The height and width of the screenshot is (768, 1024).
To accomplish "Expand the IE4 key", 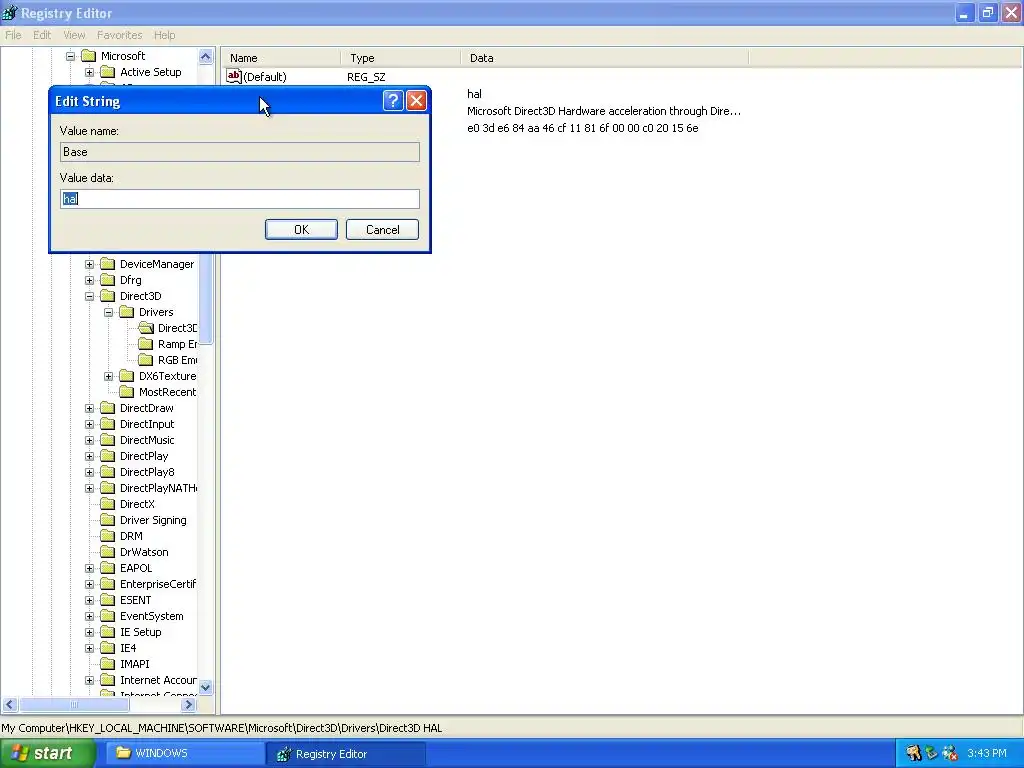I will 89,648.
